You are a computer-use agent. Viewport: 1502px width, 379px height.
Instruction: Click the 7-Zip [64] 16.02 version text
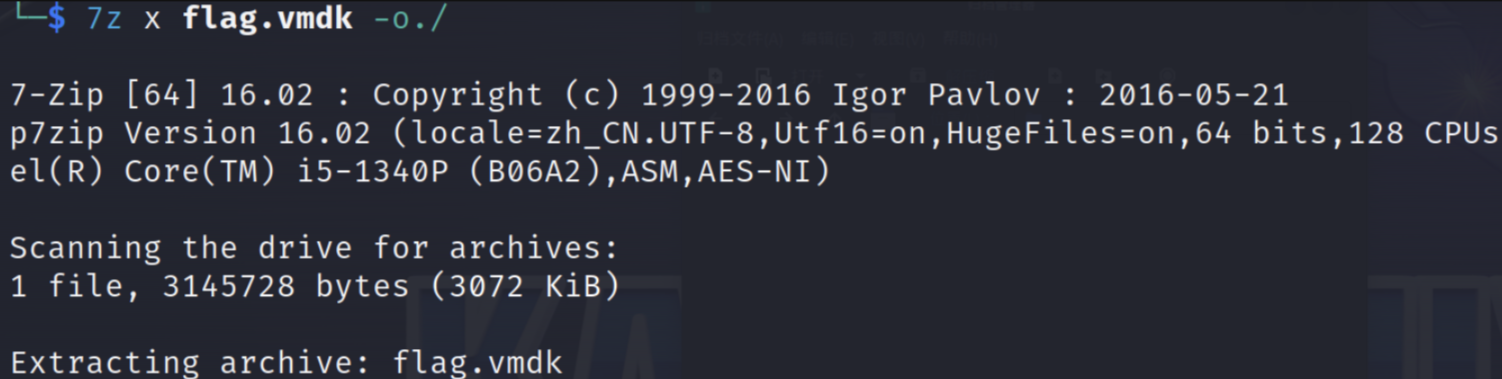[161, 96]
